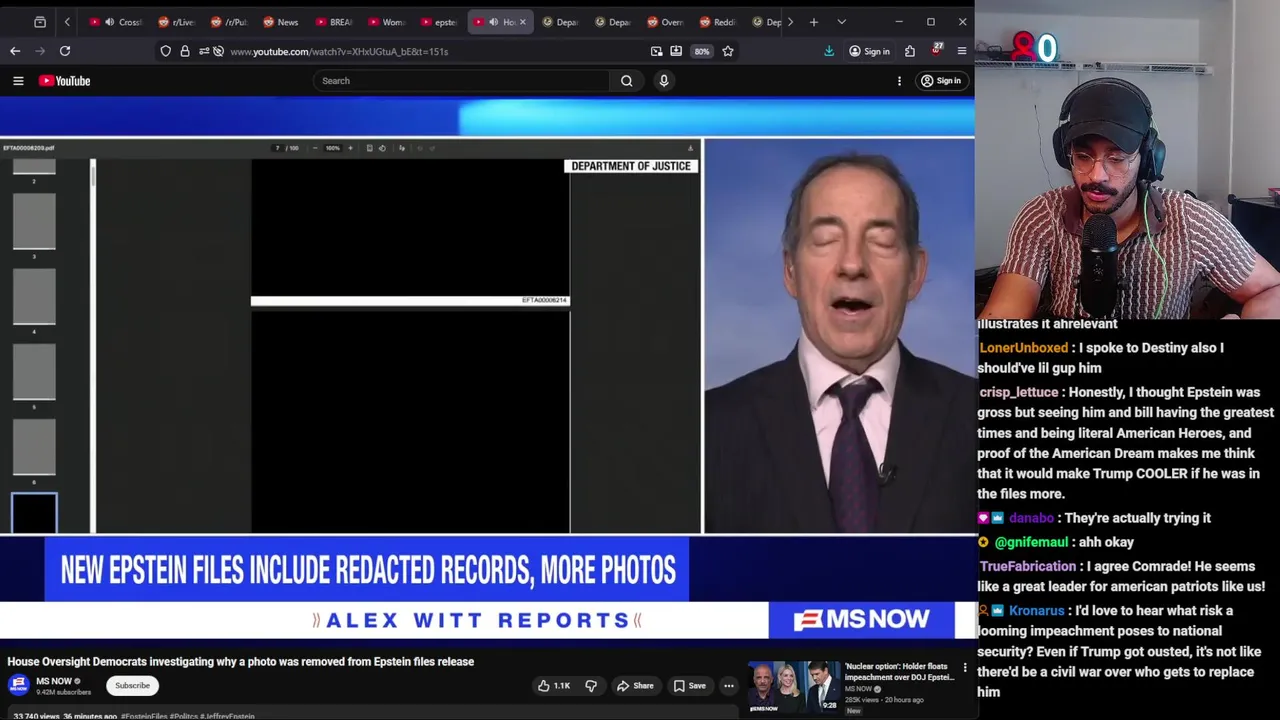Open the 'Nuclear option' recommended video thumbnail
Image resolution: width=1280 pixels, height=720 pixels.
tap(794, 686)
